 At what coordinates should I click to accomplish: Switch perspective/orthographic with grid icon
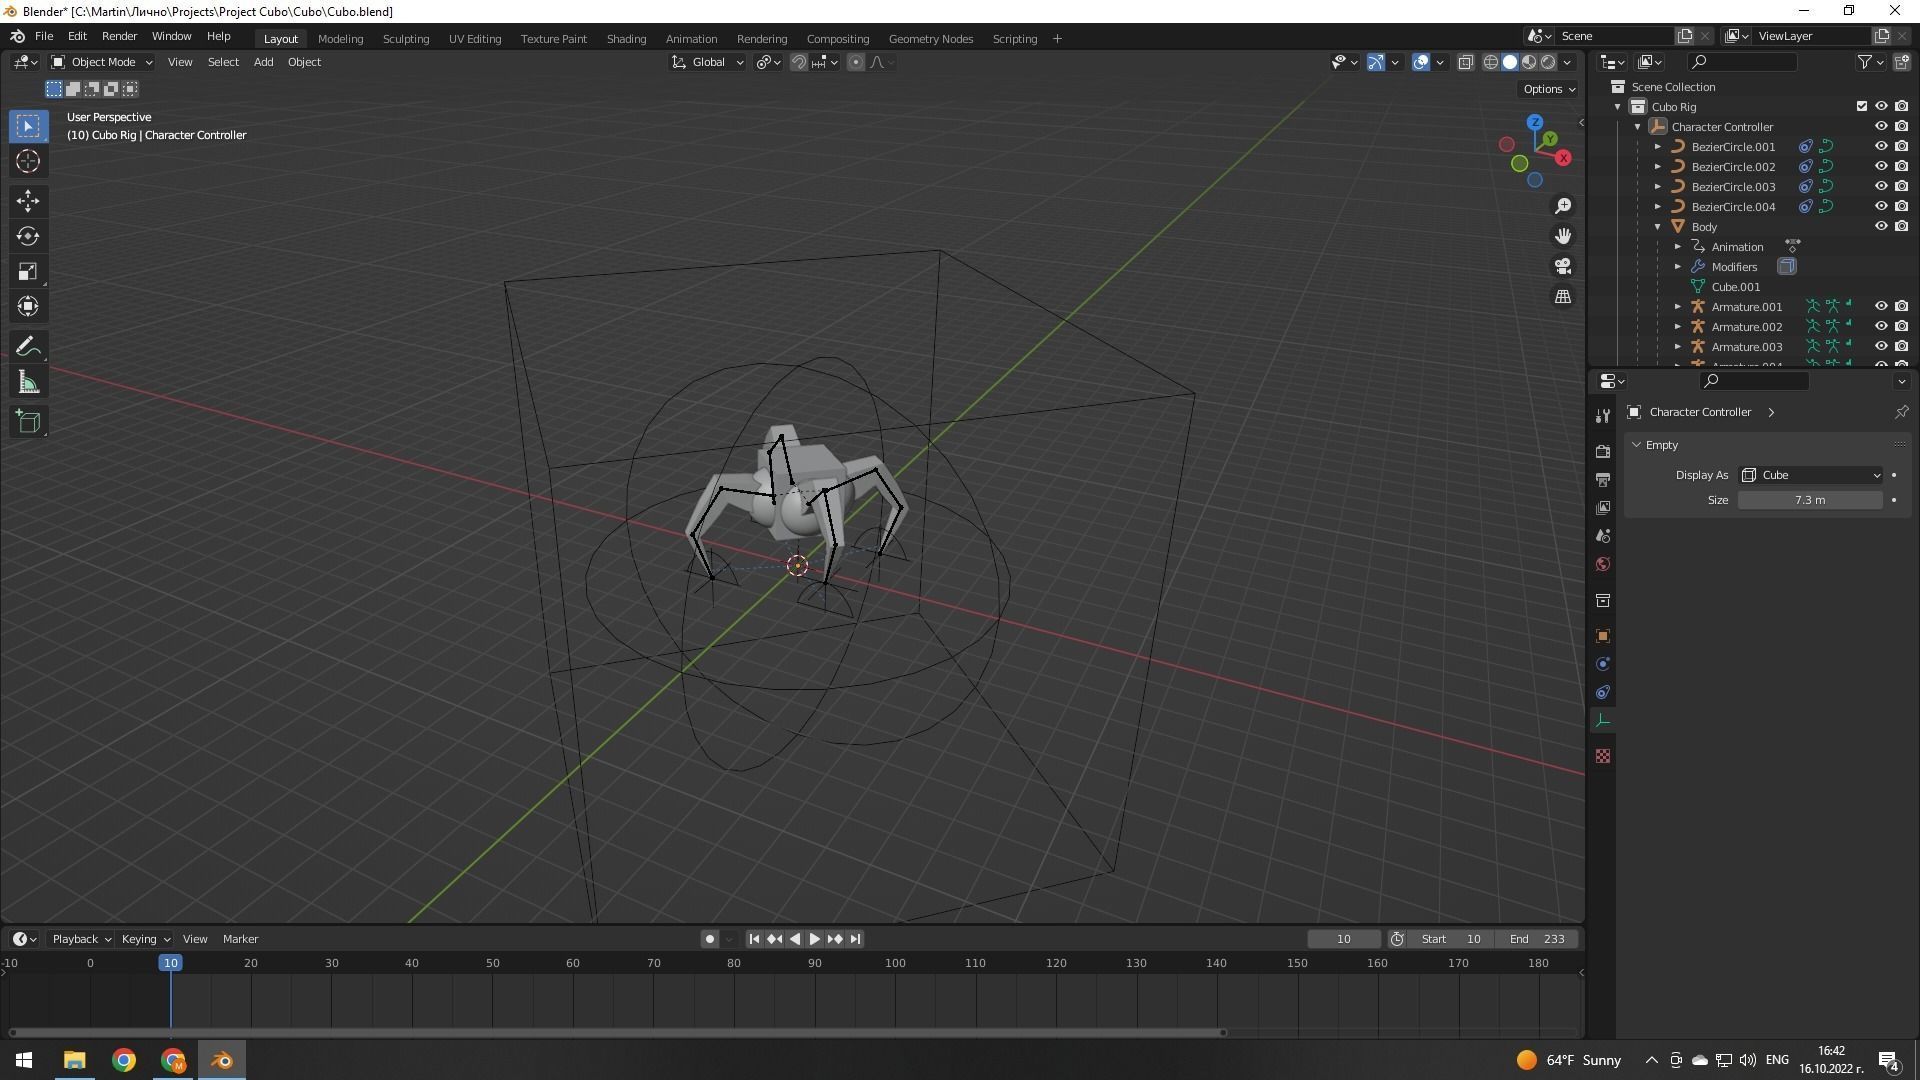point(1563,297)
